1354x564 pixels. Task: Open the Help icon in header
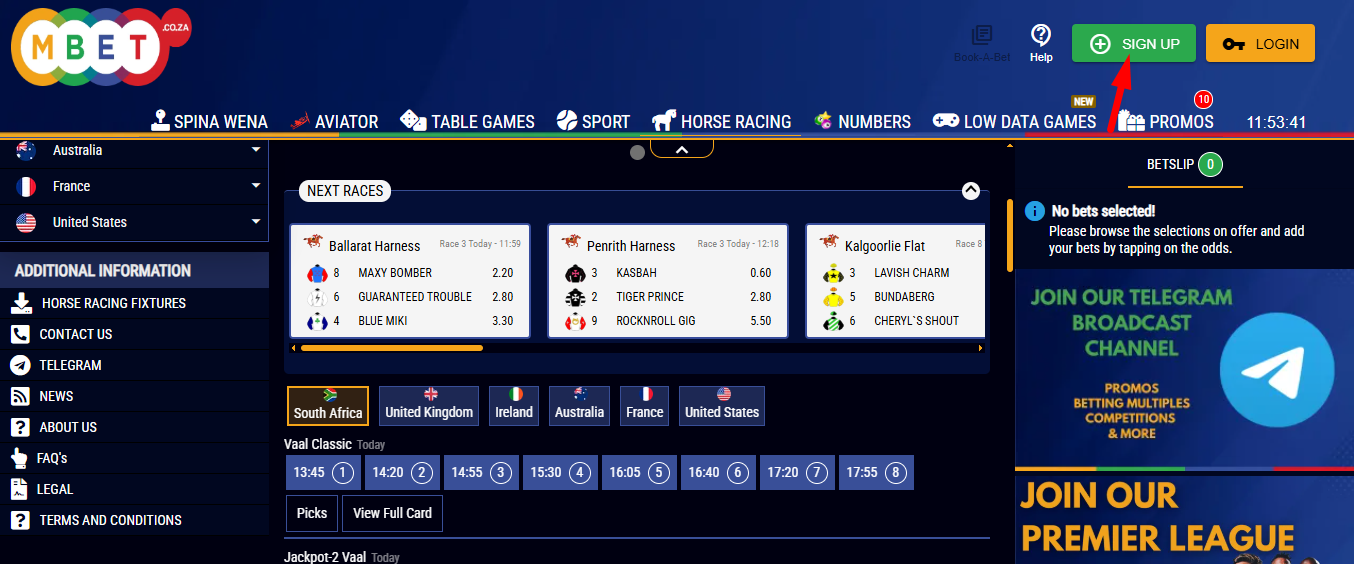coord(1041,41)
